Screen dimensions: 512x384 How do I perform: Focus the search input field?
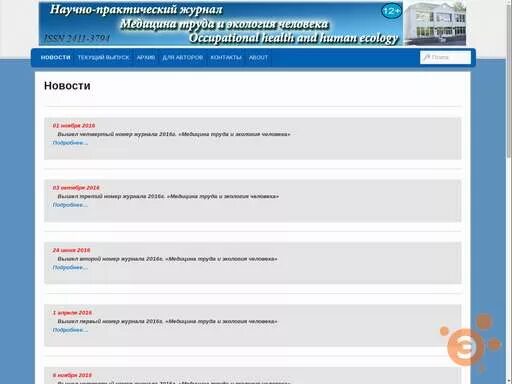pyautogui.click(x=445, y=57)
